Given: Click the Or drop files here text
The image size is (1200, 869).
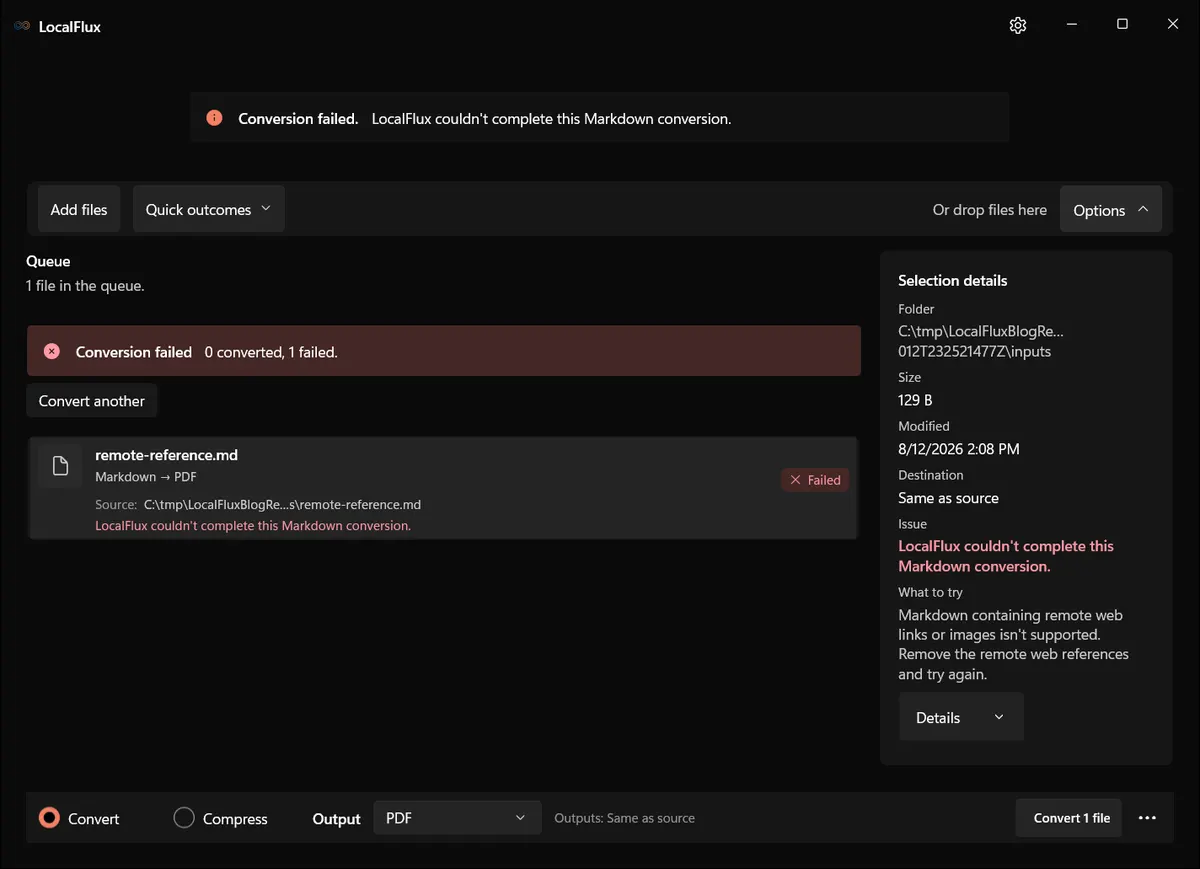Looking at the screenshot, I should coord(990,210).
